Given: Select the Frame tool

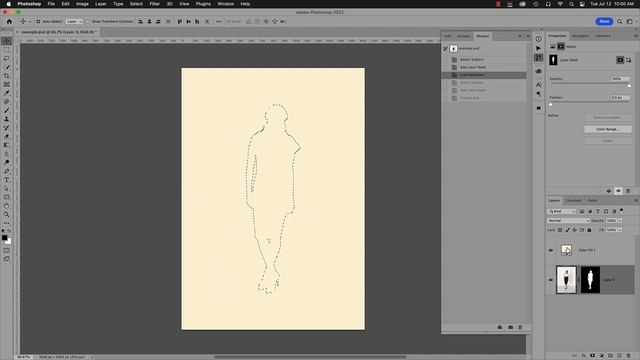Looking at the screenshot, I should point(7,84).
